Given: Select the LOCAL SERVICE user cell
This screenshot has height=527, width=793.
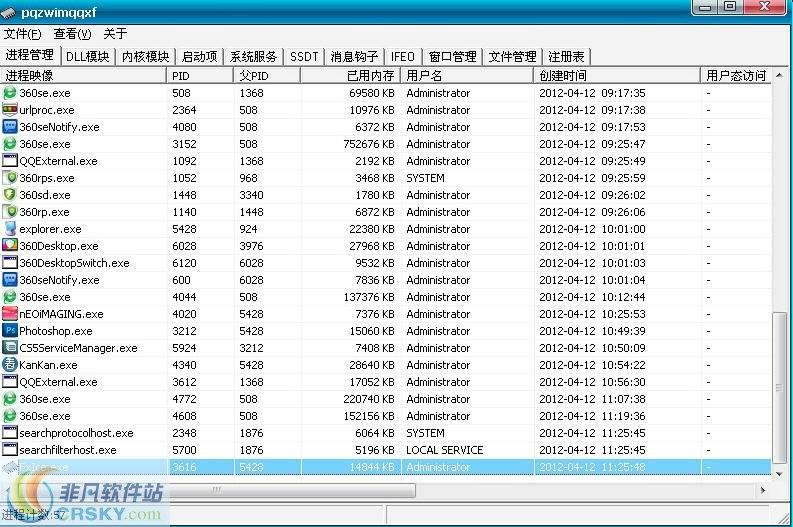Looking at the screenshot, I should (x=445, y=450).
